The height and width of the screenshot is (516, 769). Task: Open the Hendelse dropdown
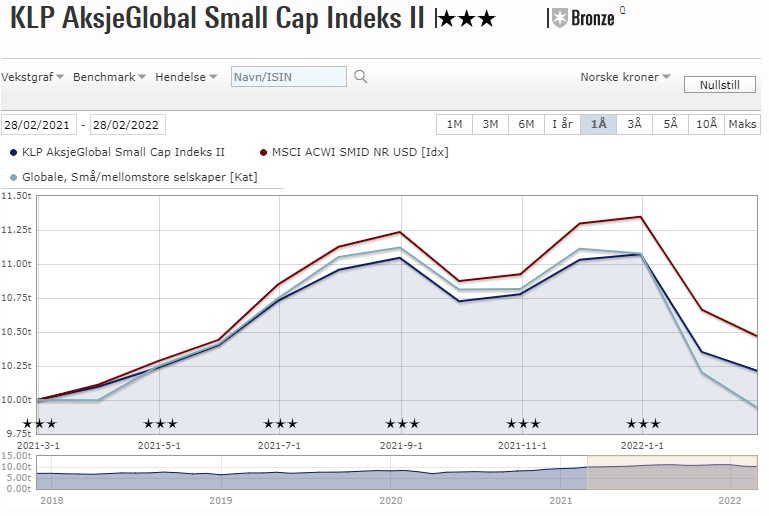186,77
